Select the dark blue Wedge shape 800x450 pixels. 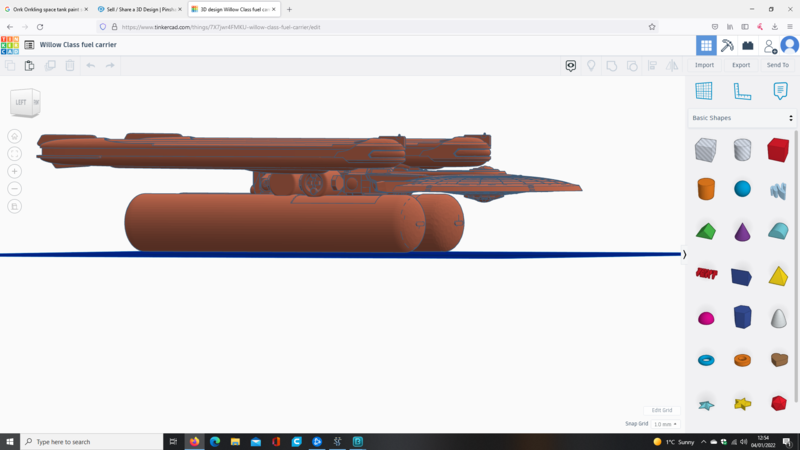coord(741,277)
